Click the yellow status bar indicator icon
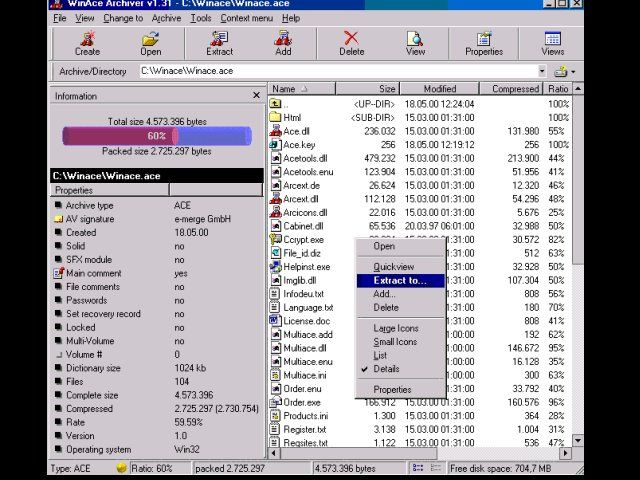640x480 pixels. (x=121, y=468)
